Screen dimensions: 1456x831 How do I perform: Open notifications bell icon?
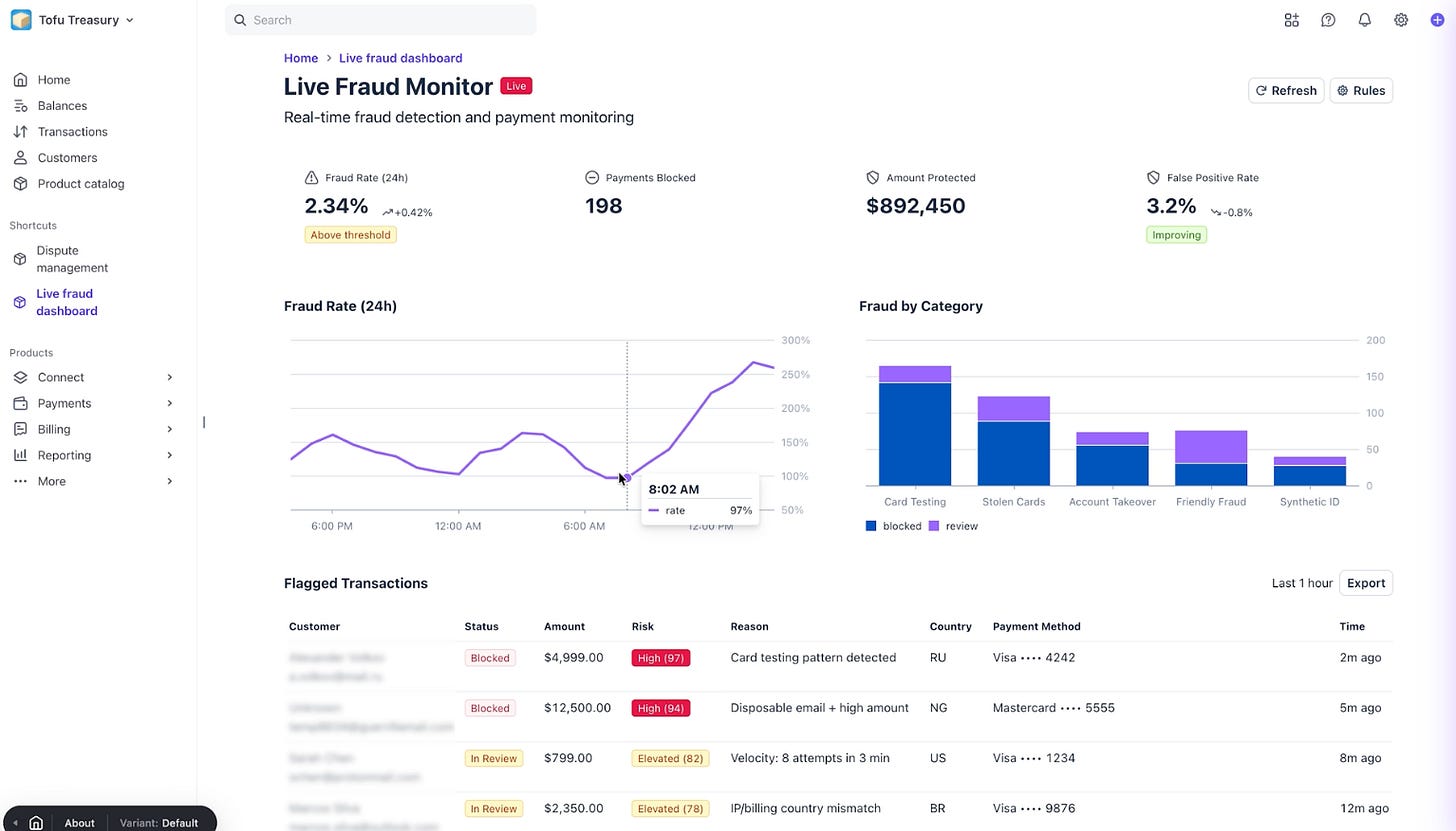(x=1364, y=20)
